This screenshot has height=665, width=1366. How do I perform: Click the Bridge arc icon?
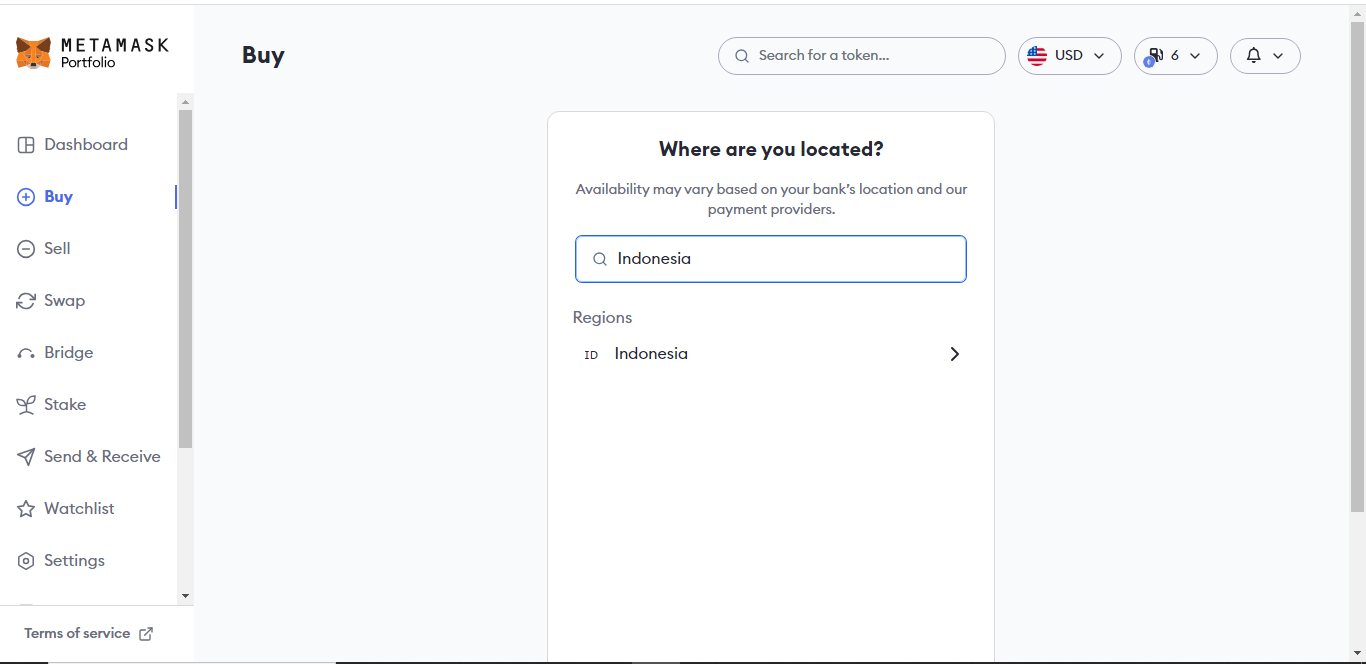pos(26,354)
